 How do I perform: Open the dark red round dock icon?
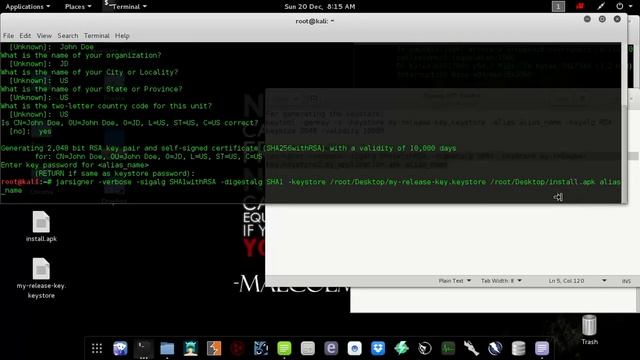point(238,348)
